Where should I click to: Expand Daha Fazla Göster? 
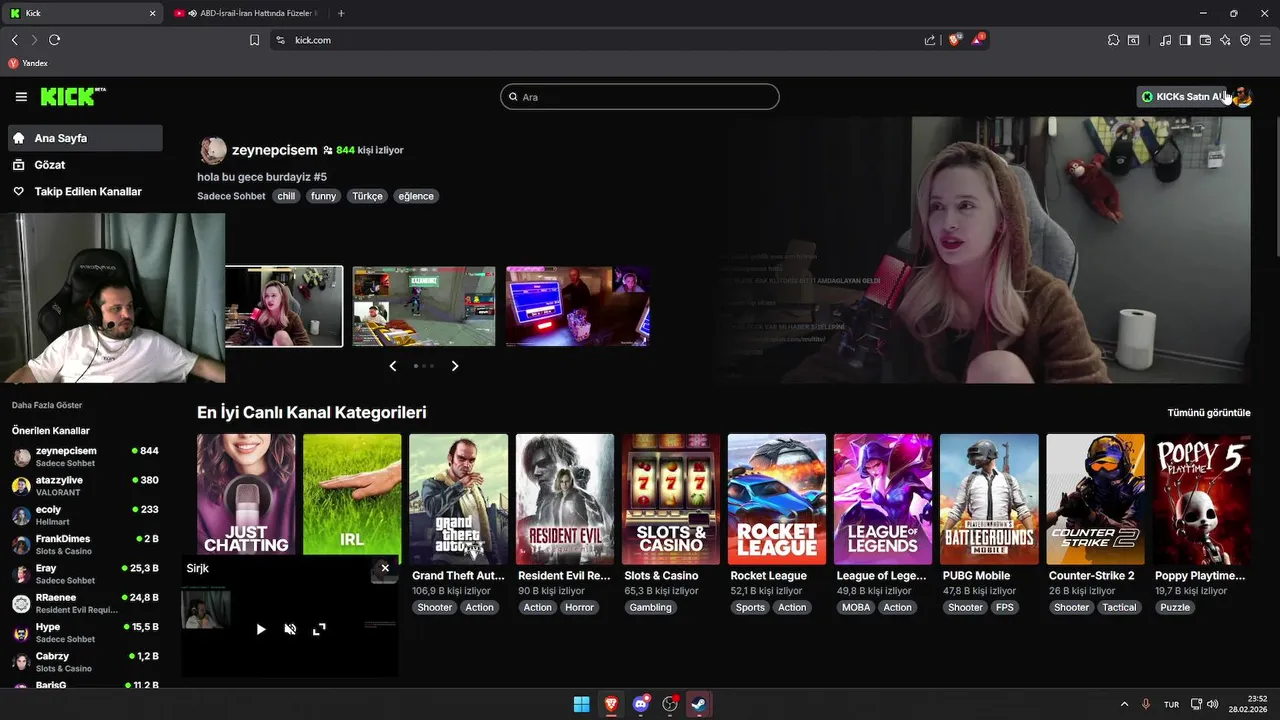tap(47, 405)
